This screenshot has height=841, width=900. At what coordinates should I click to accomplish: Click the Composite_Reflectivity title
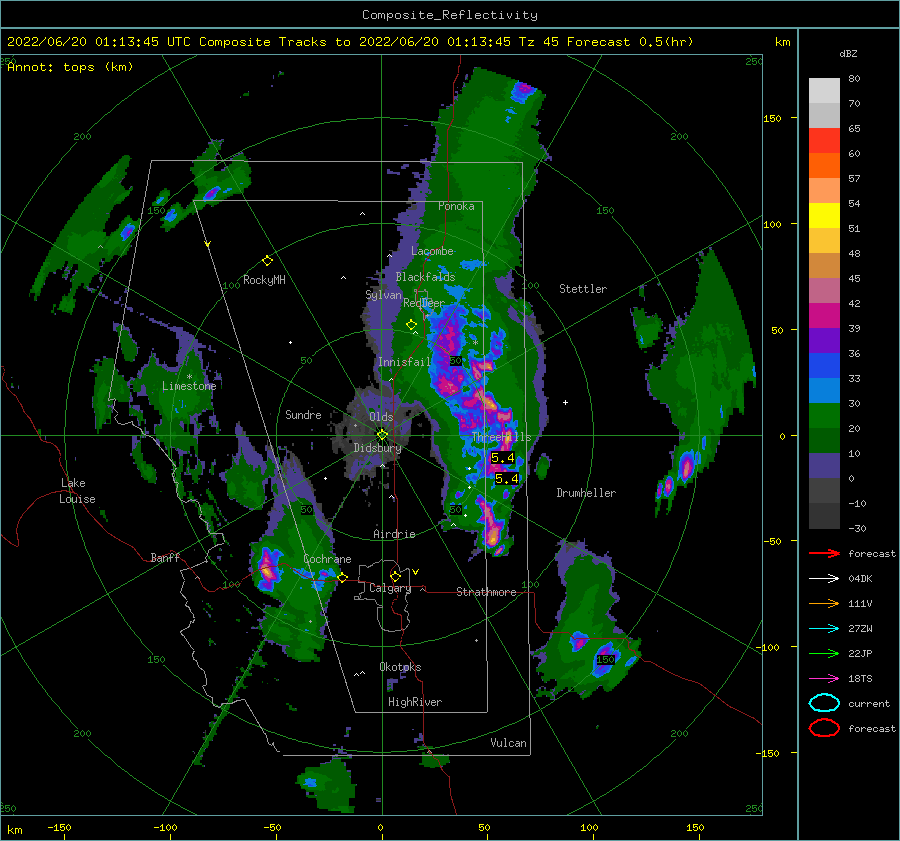449,15
